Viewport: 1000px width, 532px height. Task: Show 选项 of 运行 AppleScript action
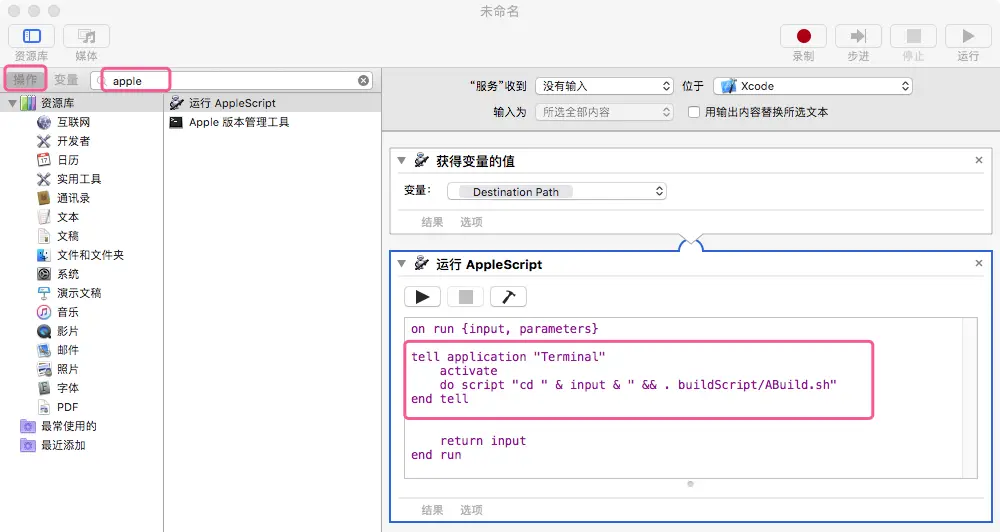(471, 510)
